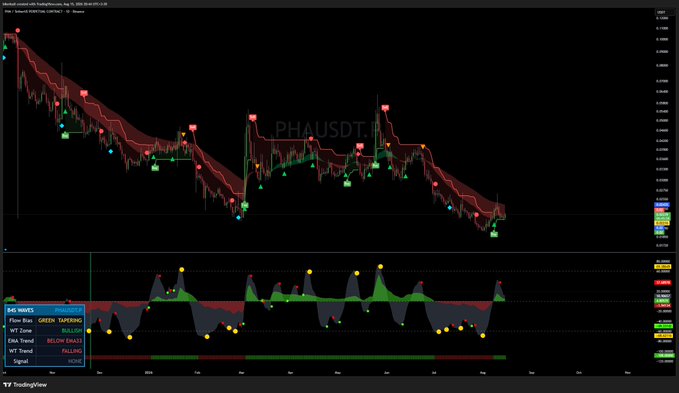Click the Apr label on time axis
The height and width of the screenshot is (393, 679).
(290, 372)
